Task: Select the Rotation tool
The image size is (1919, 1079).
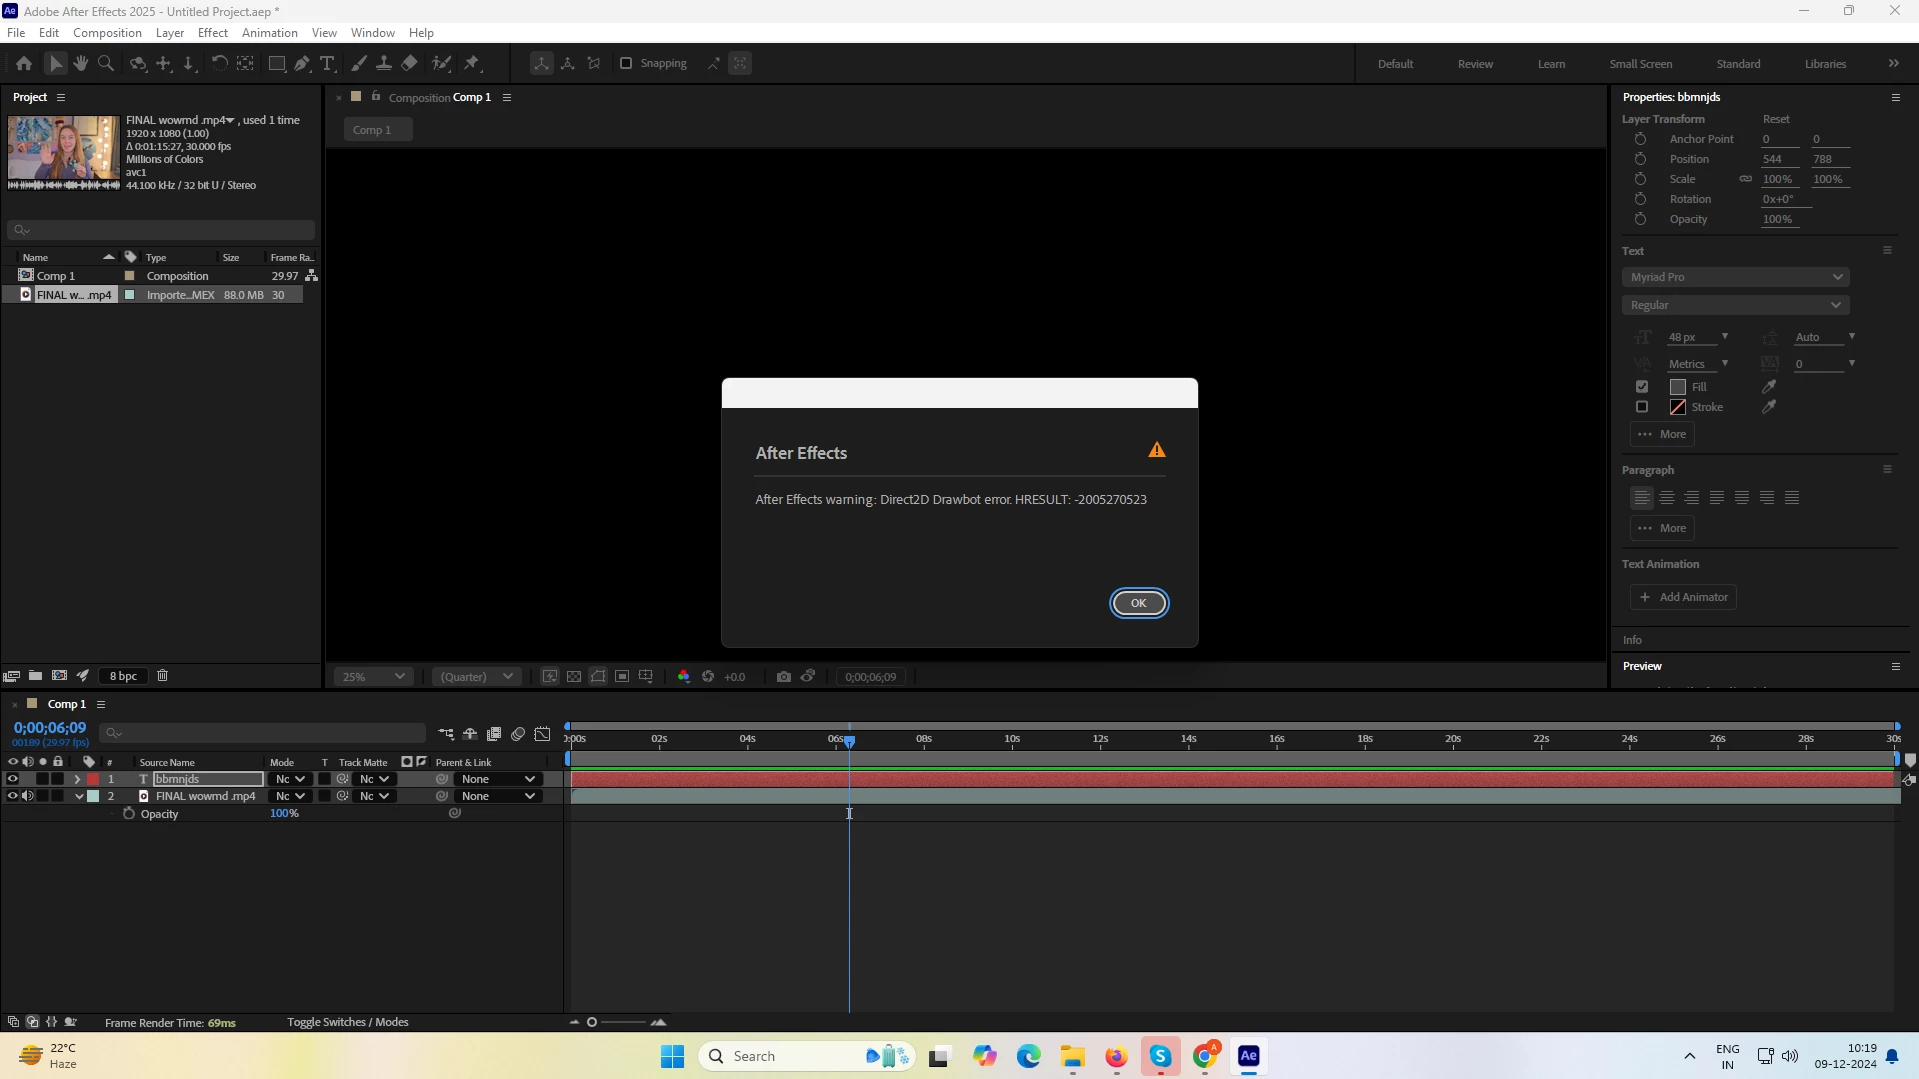Action: point(219,63)
